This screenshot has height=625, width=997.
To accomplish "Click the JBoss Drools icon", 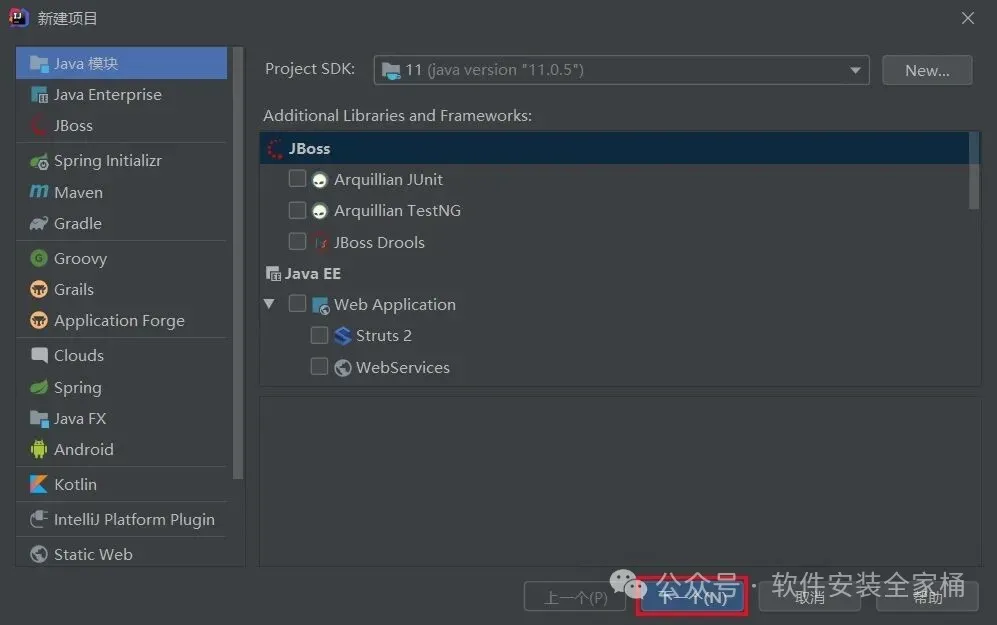I will coord(320,242).
